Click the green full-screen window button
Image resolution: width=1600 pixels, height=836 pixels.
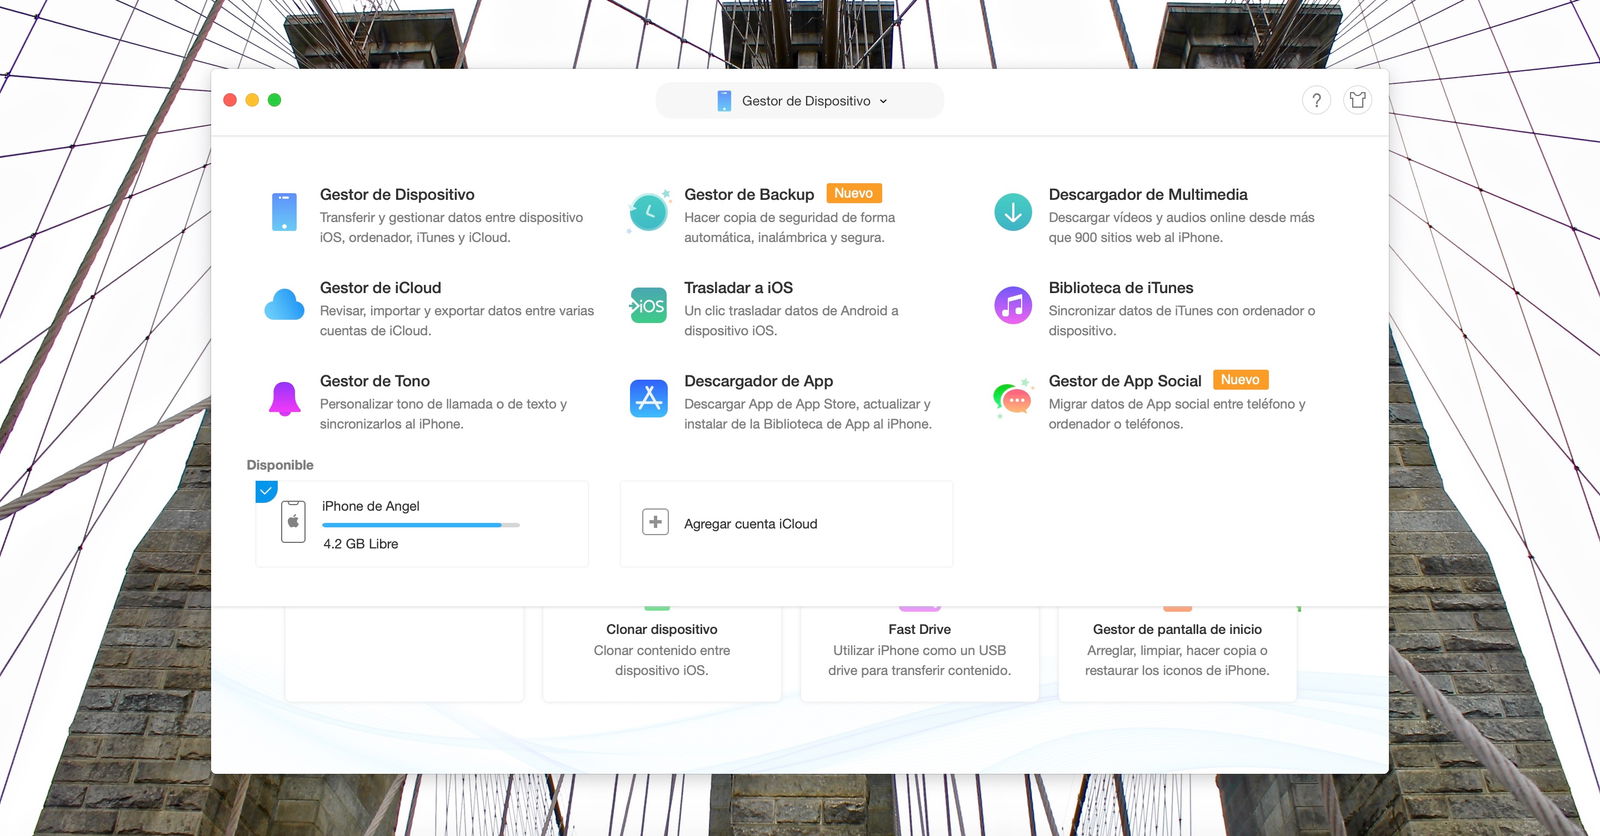[x=274, y=100]
